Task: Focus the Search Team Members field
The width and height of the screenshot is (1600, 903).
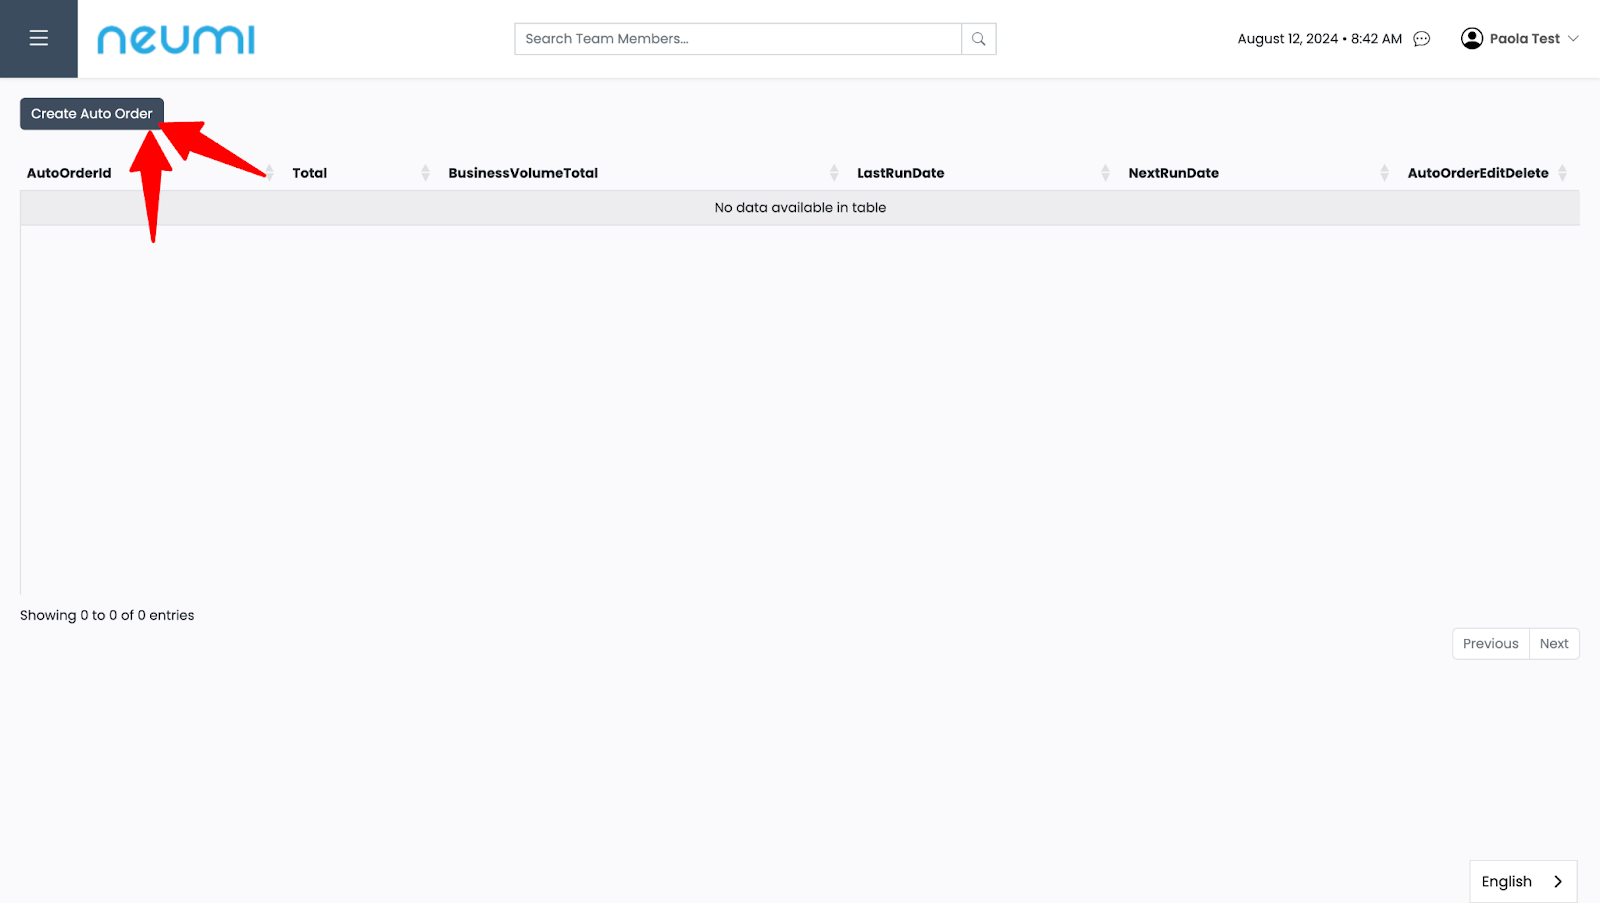Action: coord(738,39)
